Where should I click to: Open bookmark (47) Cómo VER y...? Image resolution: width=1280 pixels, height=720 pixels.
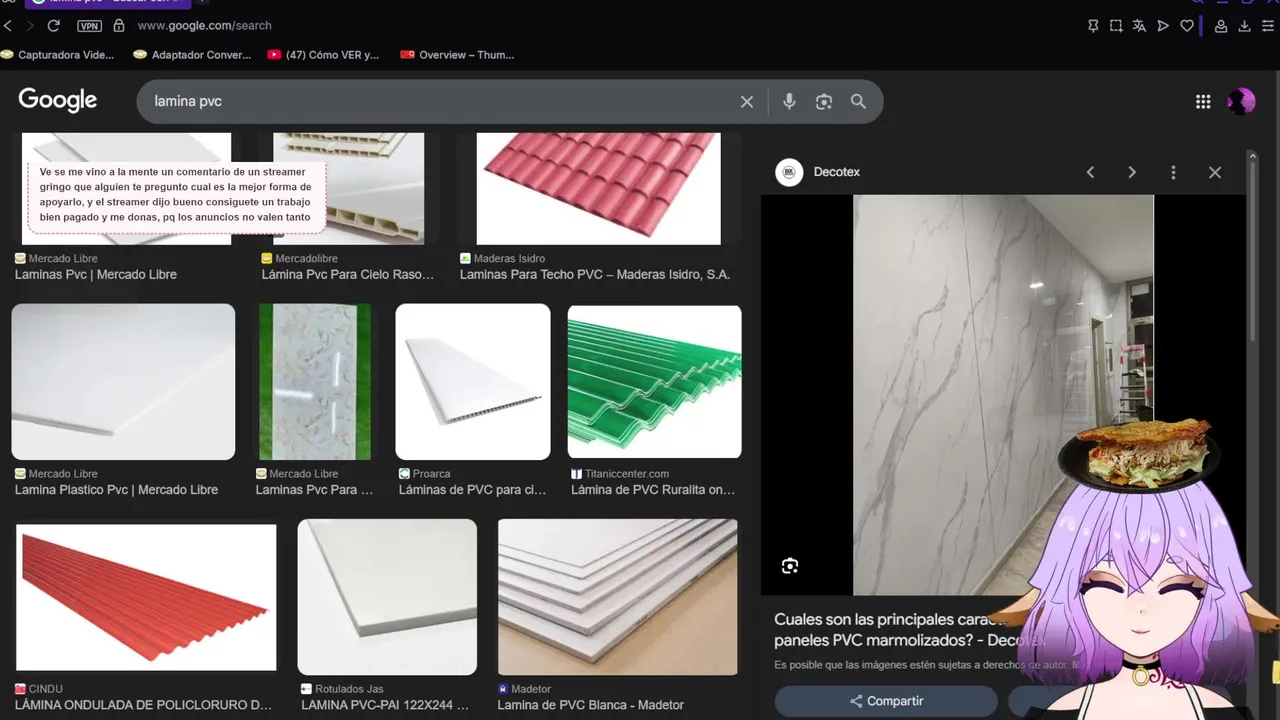[323, 55]
